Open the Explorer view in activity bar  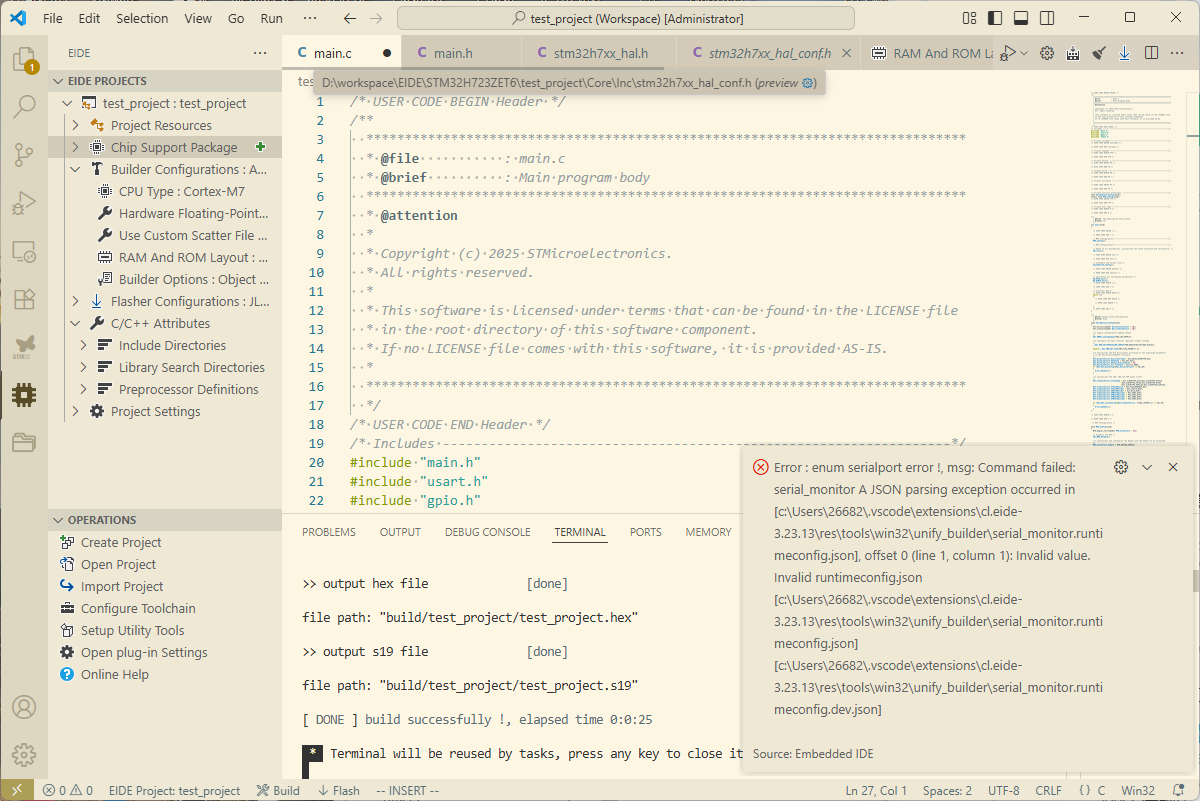pyautogui.click(x=24, y=59)
